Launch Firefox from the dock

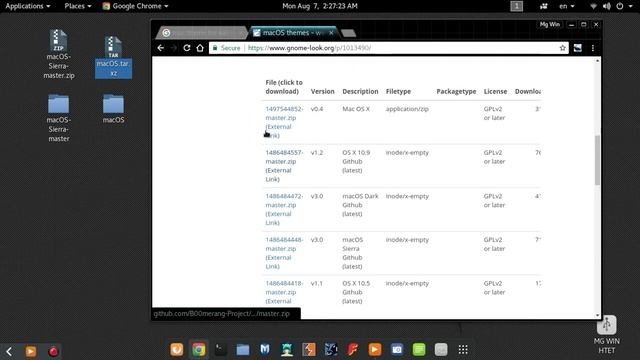pos(177,349)
